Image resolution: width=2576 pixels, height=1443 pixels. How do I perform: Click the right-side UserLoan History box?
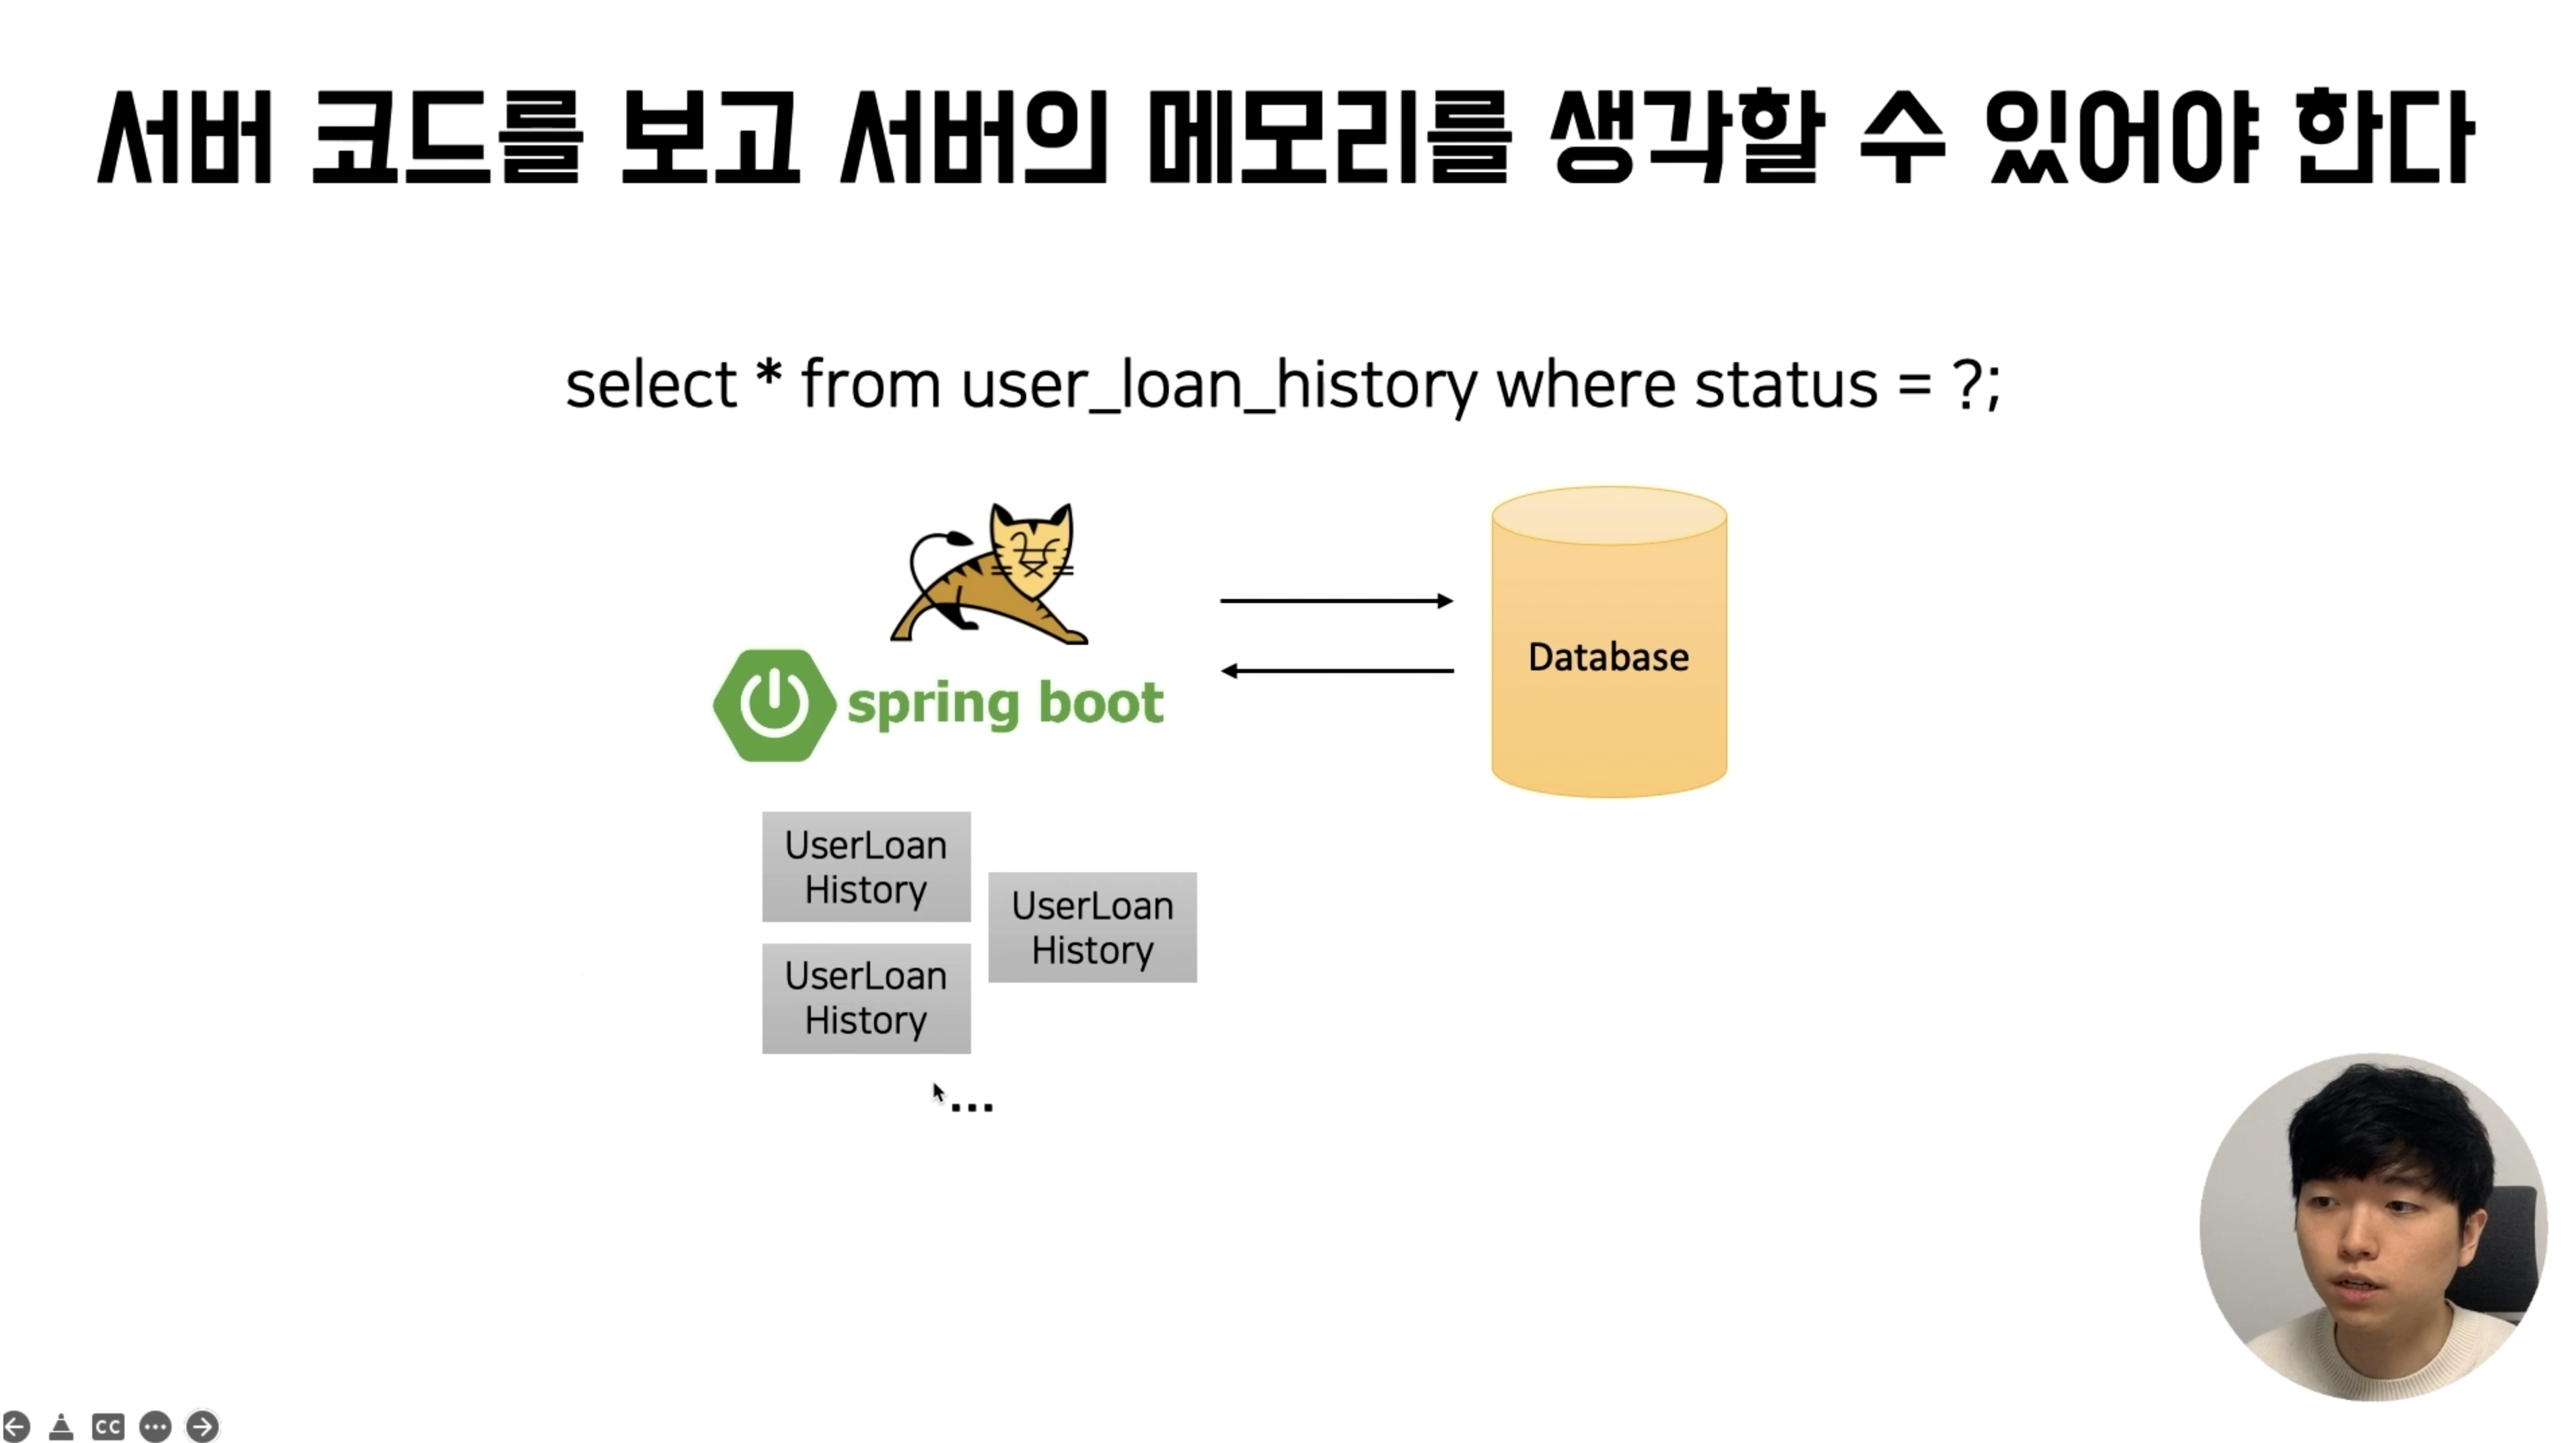click(x=1092, y=927)
